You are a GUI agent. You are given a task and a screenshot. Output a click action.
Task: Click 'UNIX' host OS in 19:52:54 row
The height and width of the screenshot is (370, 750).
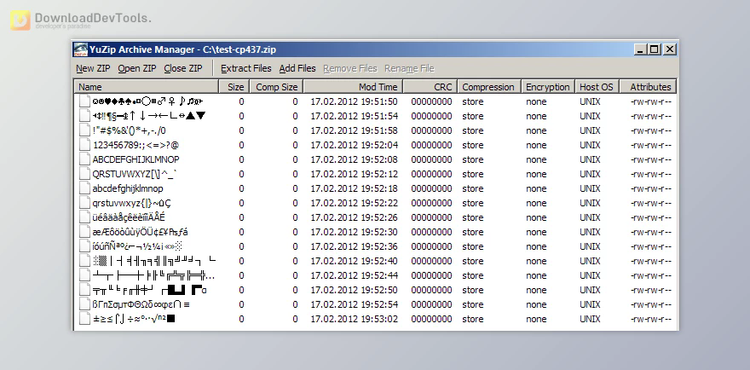pyautogui.click(x=590, y=304)
